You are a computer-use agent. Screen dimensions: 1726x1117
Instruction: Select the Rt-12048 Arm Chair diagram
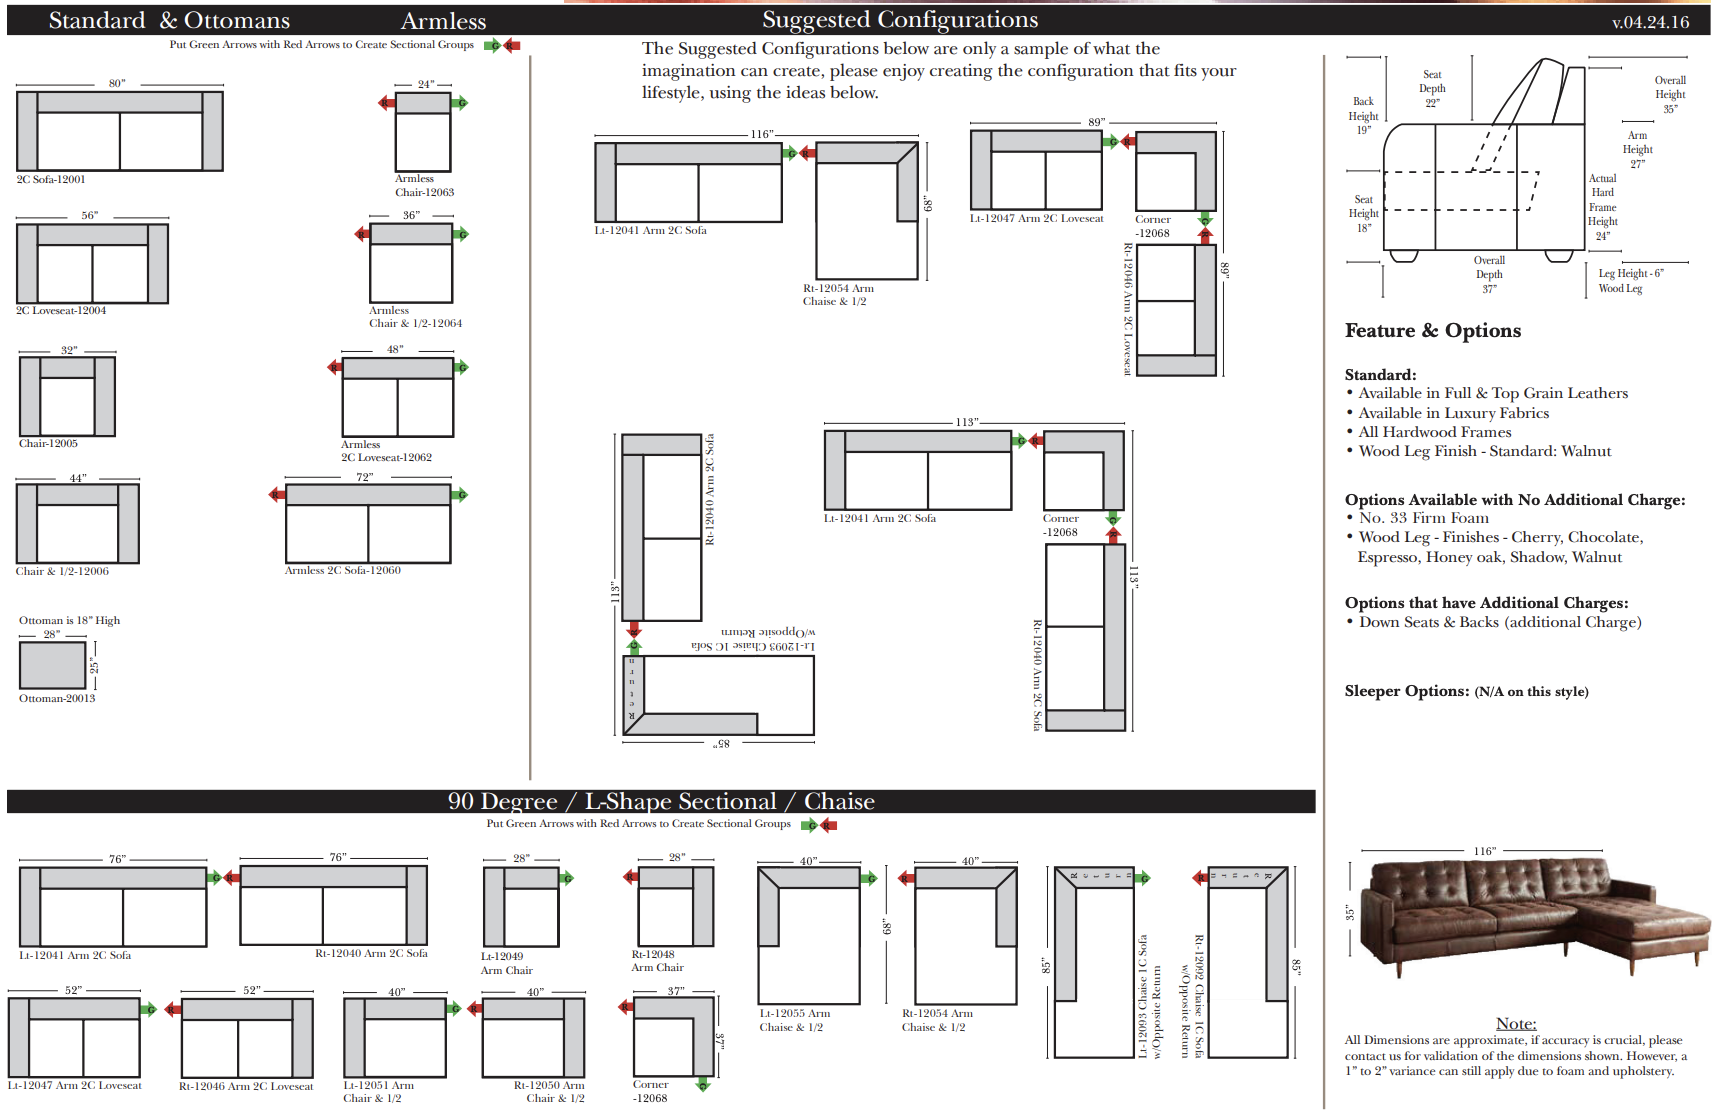click(676, 906)
